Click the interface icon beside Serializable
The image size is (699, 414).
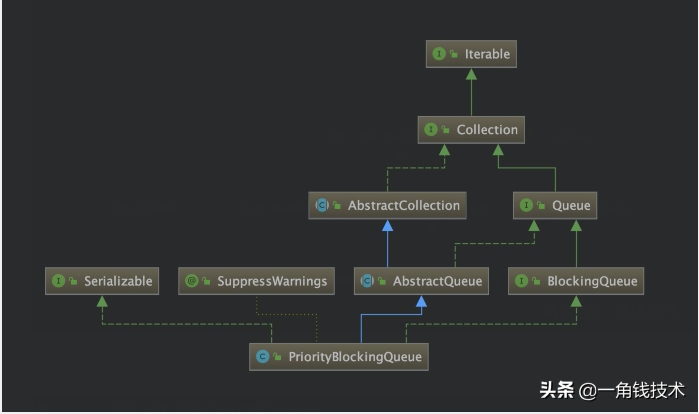pos(57,282)
